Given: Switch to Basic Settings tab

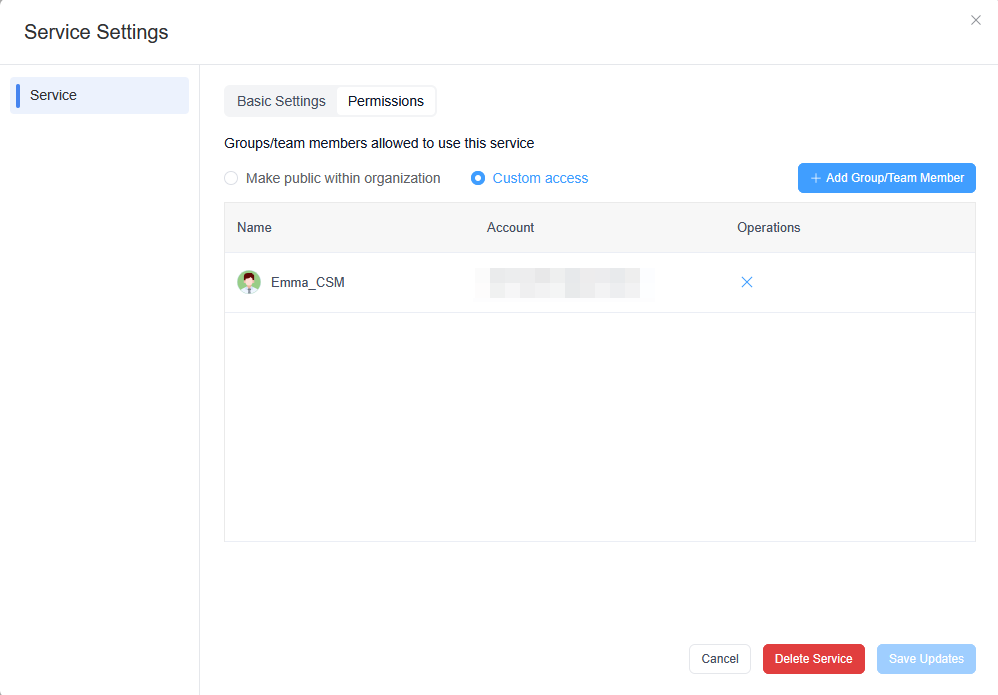Looking at the screenshot, I should pyautogui.click(x=281, y=101).
